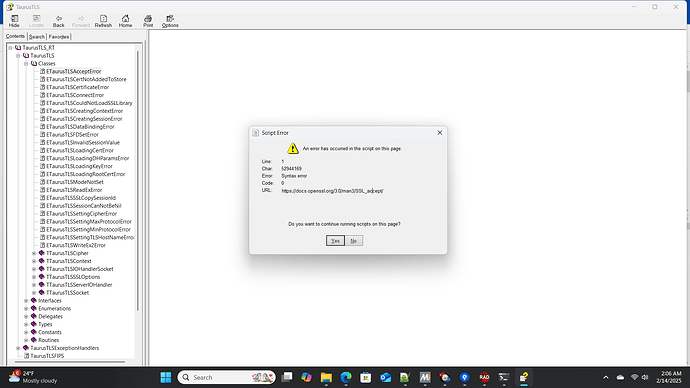Refresh the help page
Screen dimensions: 690x388
coord(103,21)
